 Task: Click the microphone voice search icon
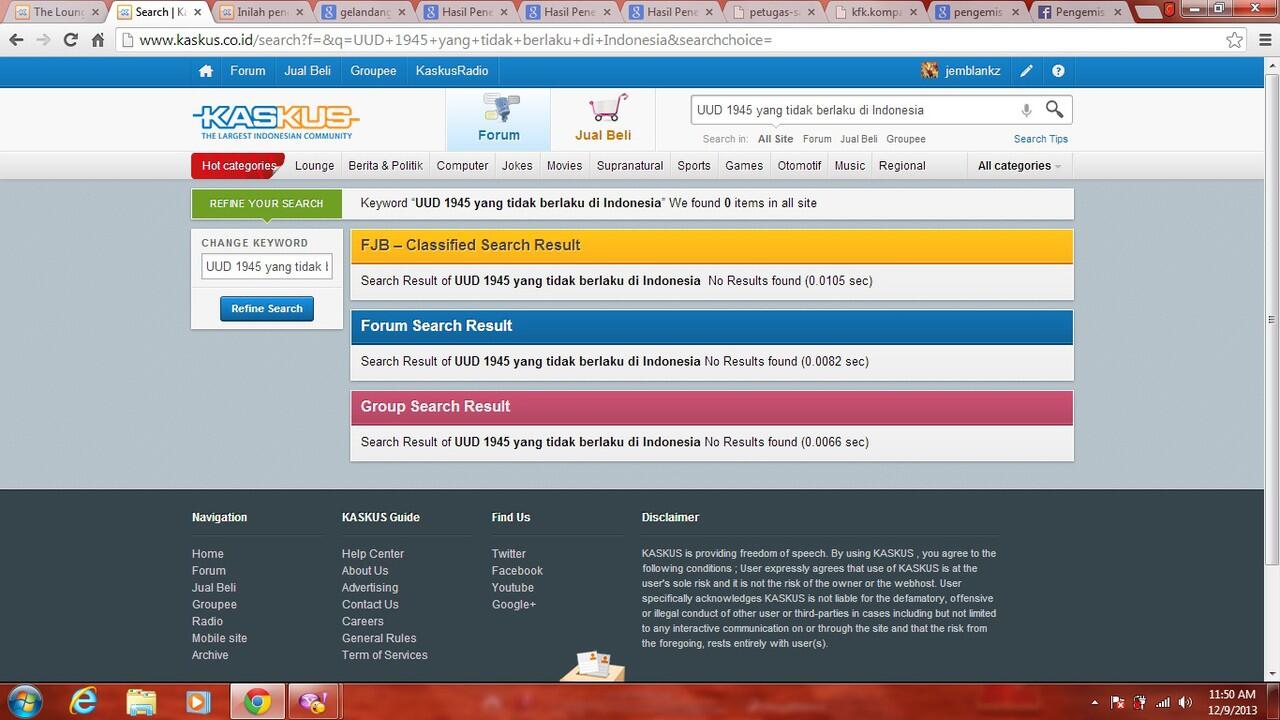[x=1026, y=110]
